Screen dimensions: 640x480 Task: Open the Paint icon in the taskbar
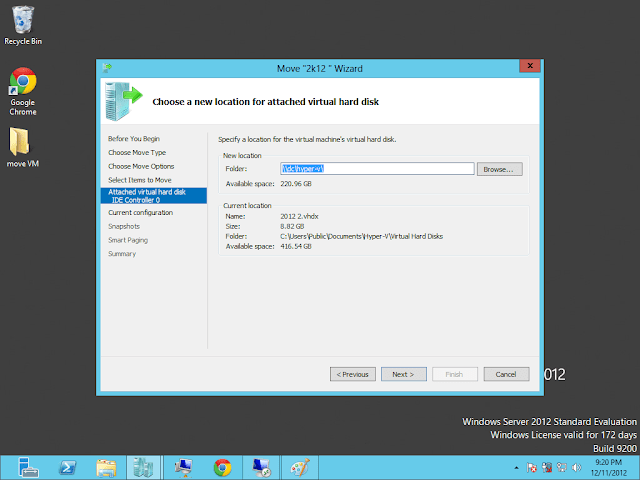click(300, 467)
